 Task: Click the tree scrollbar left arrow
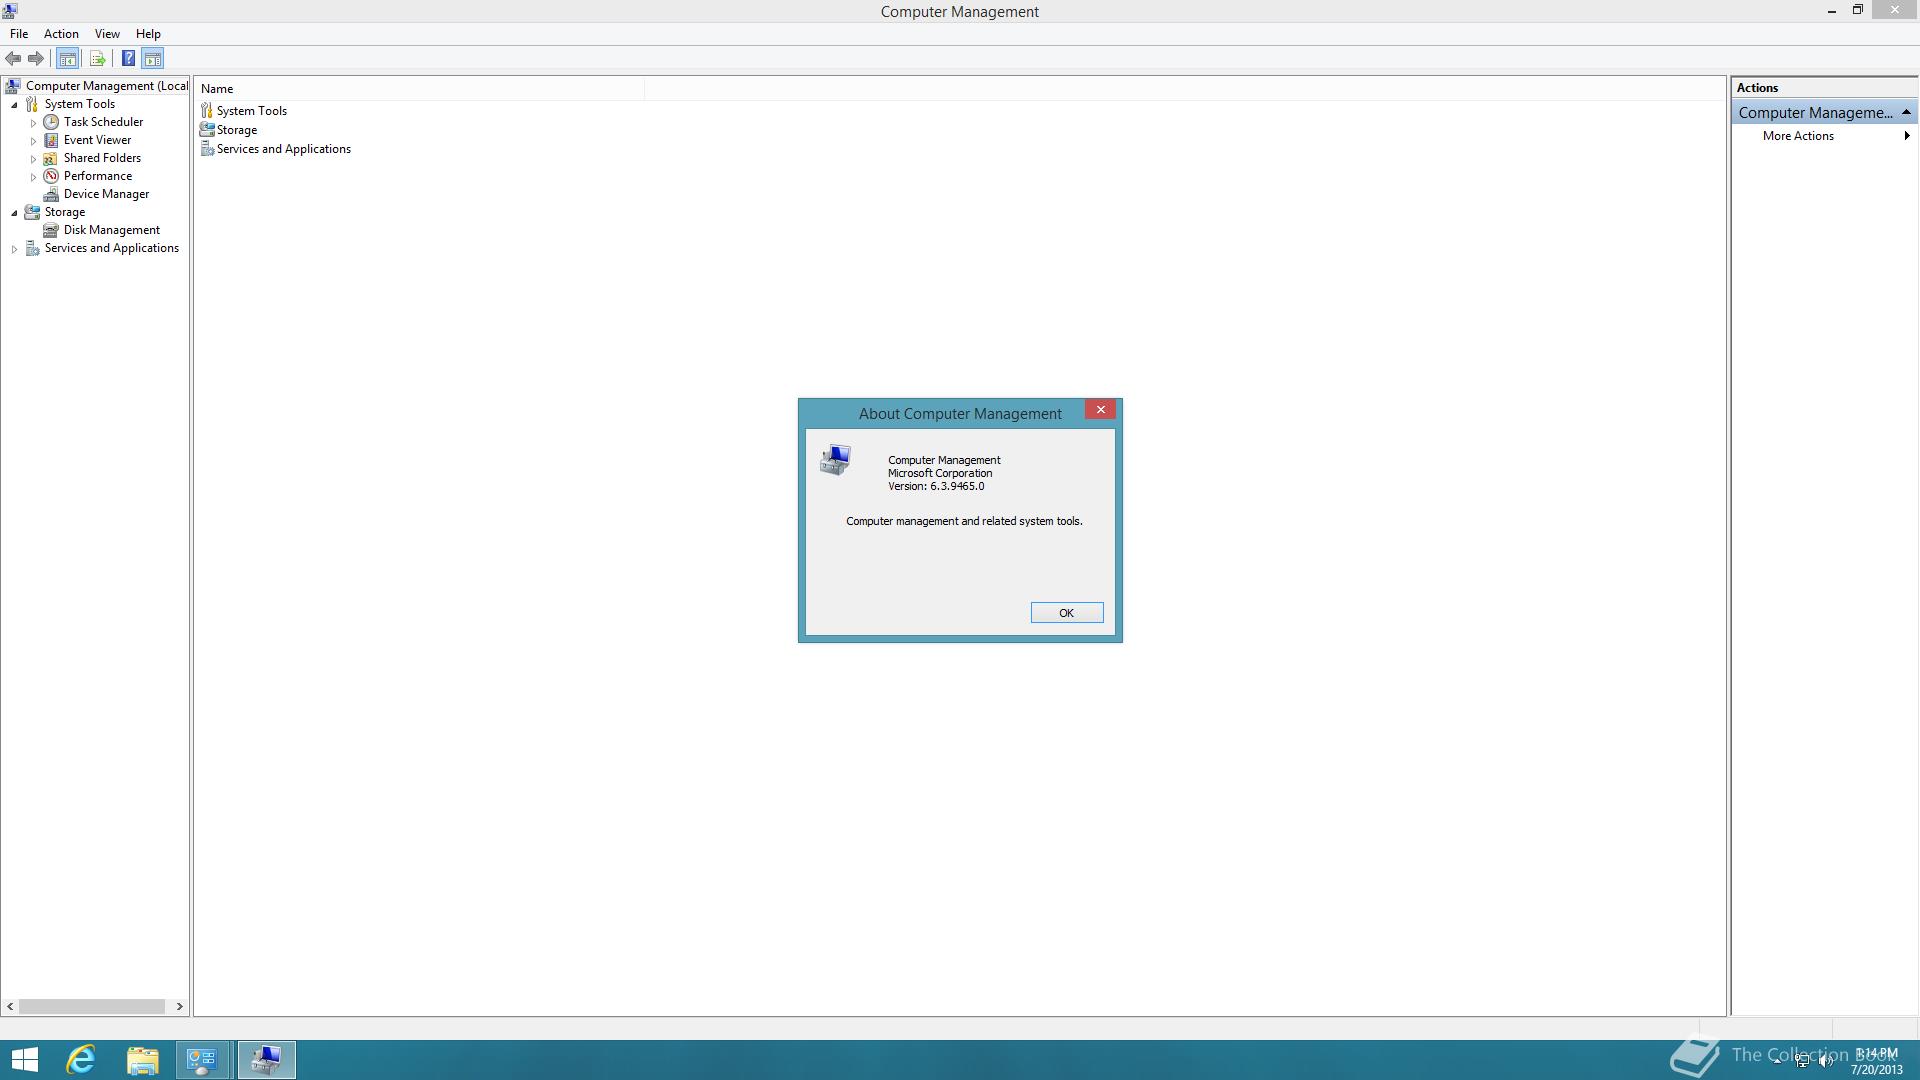[x=10, y=1007]
